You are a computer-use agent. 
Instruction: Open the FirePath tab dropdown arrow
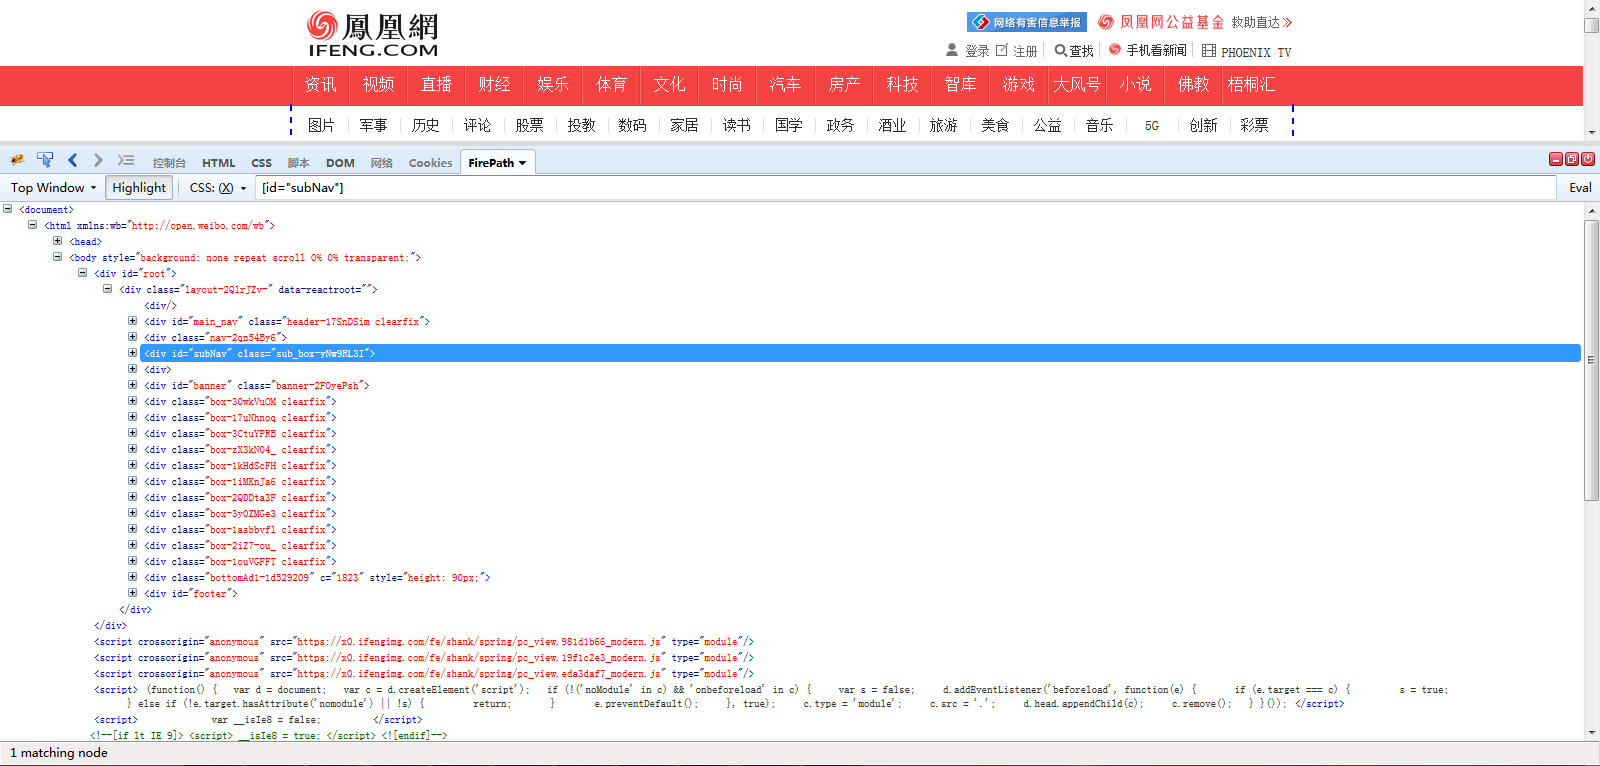point(522,163)
